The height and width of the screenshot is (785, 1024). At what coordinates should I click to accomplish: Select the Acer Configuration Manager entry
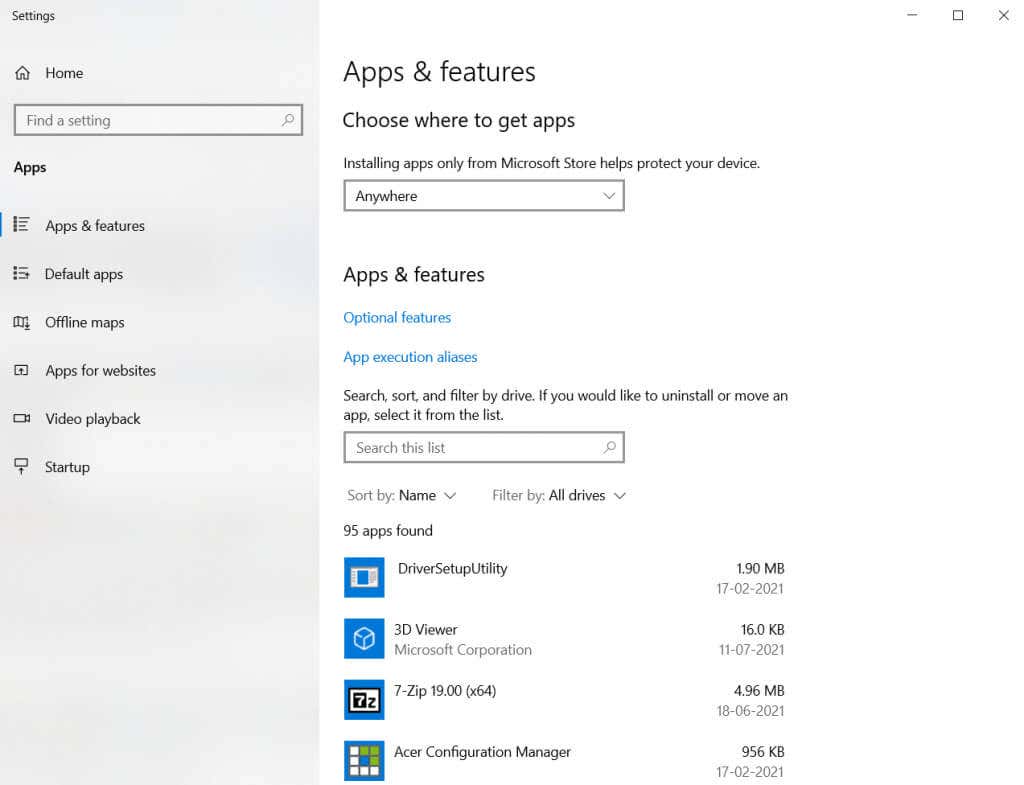pos(482,752)
